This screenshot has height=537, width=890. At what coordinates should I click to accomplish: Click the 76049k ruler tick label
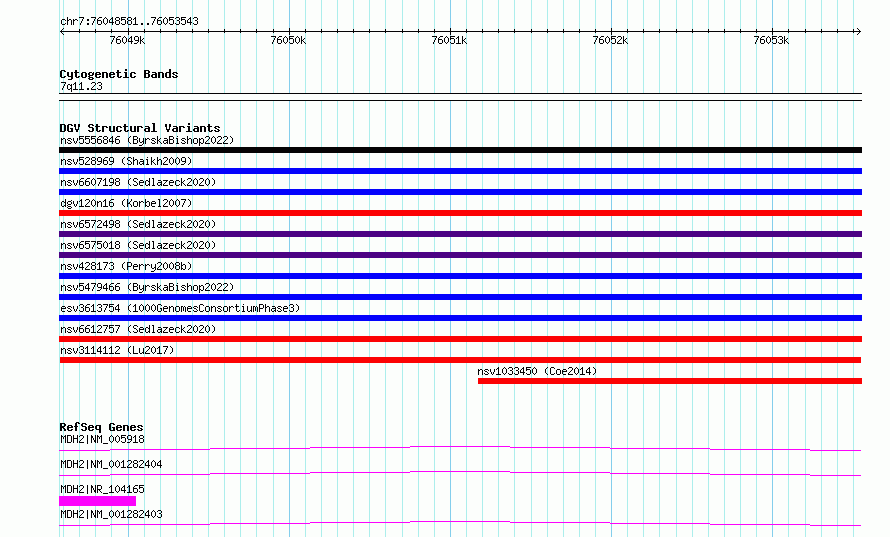coord(127,40)
